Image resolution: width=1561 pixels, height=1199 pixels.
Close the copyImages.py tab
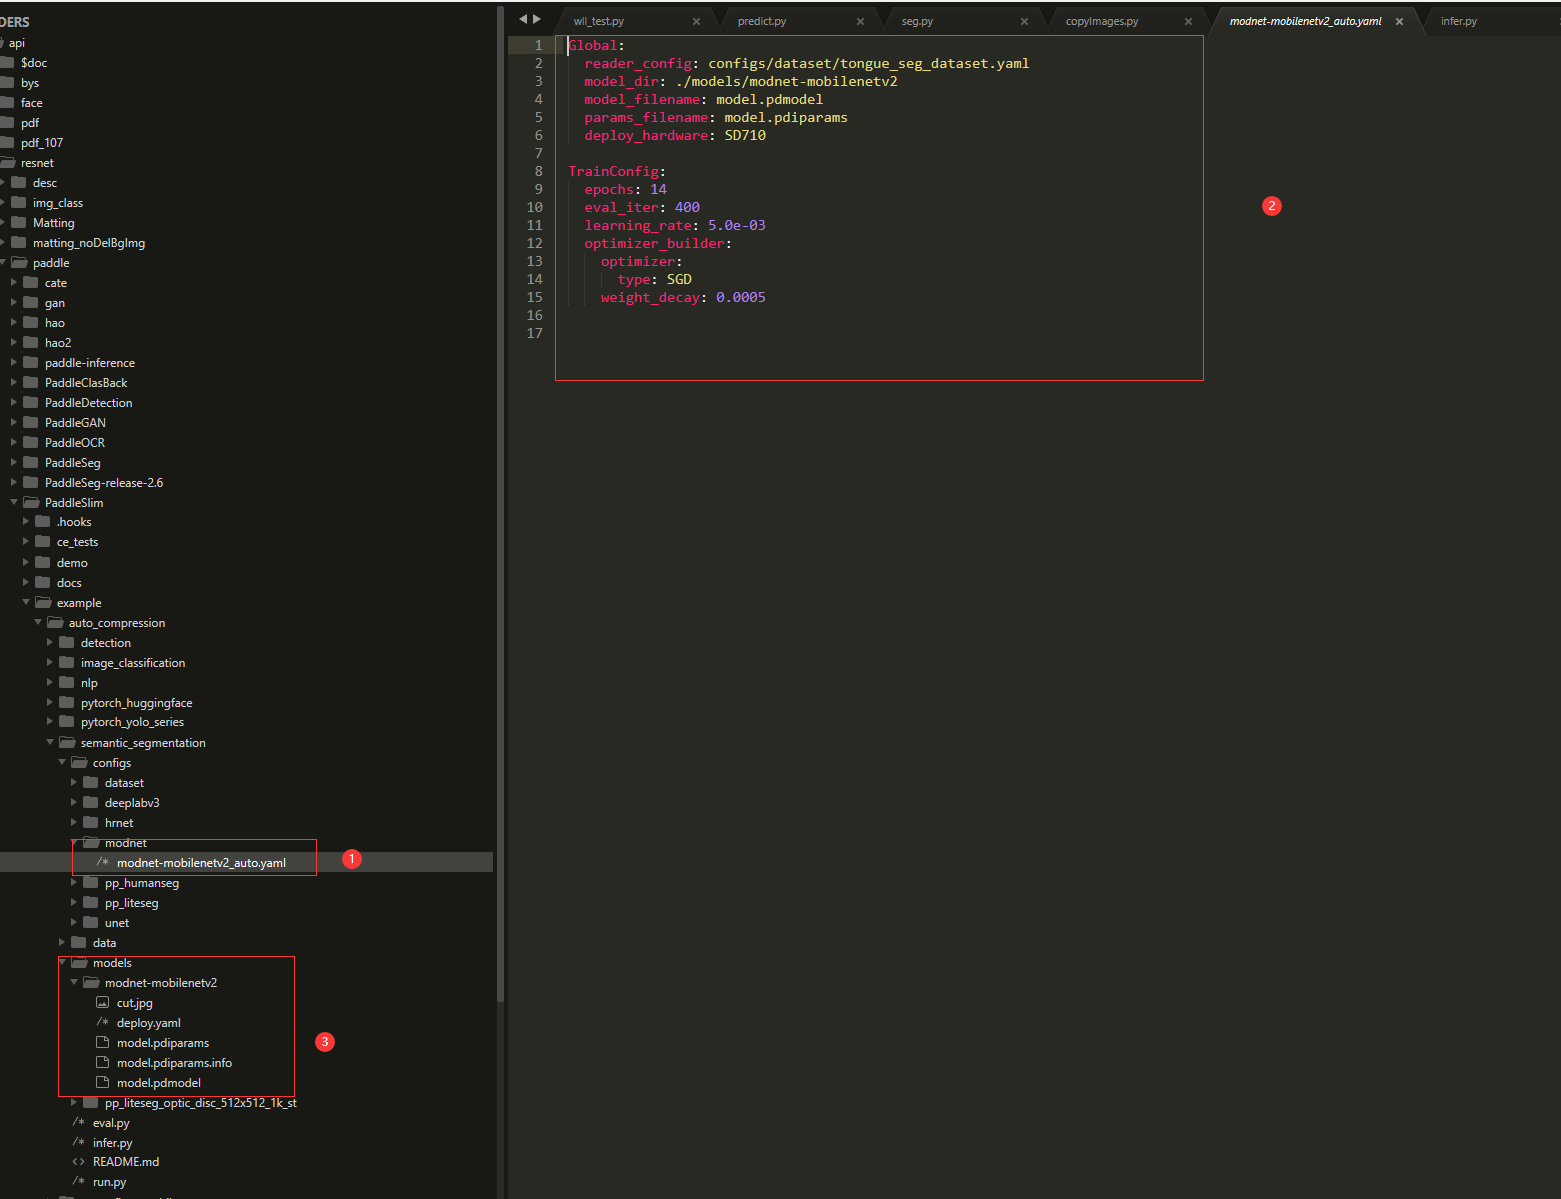(x=1188, y=21)
